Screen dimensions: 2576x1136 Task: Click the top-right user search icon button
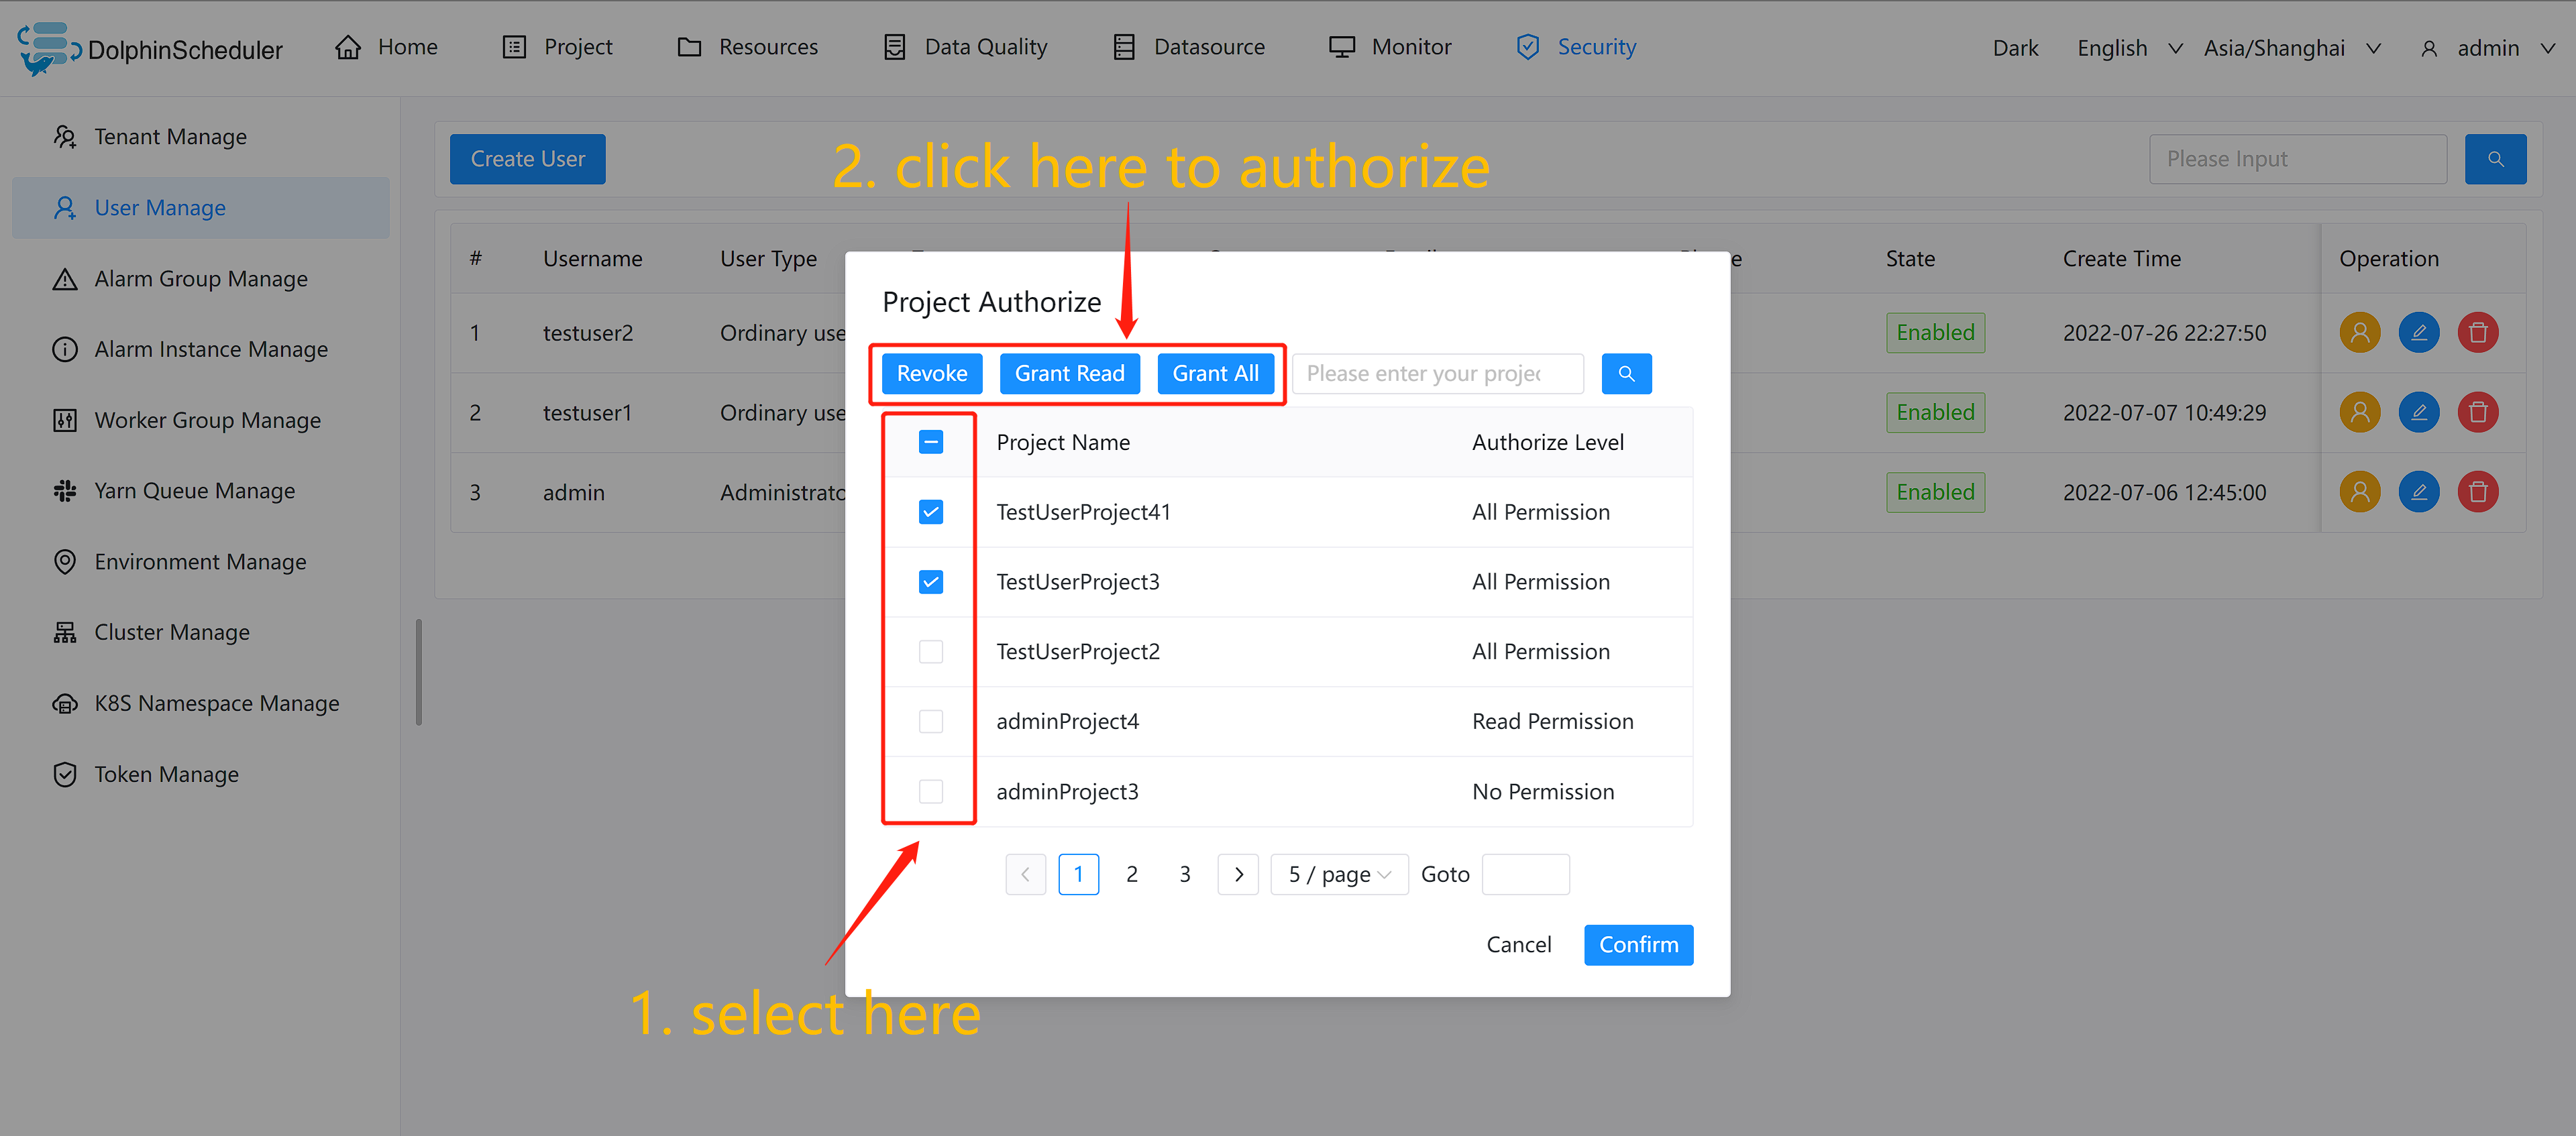pos(2495,159)
